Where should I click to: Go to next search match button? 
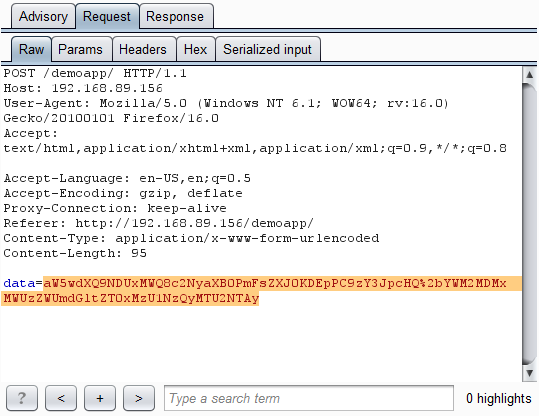click(139, 398)
